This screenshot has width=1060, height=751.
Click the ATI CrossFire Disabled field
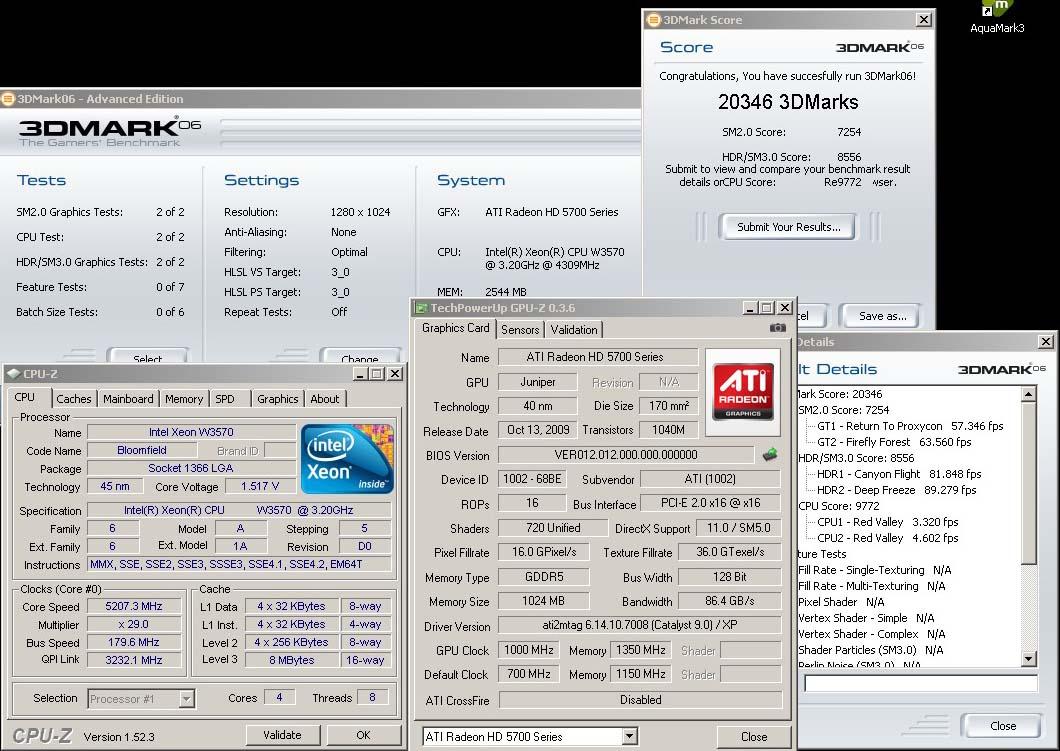(640, 700)
